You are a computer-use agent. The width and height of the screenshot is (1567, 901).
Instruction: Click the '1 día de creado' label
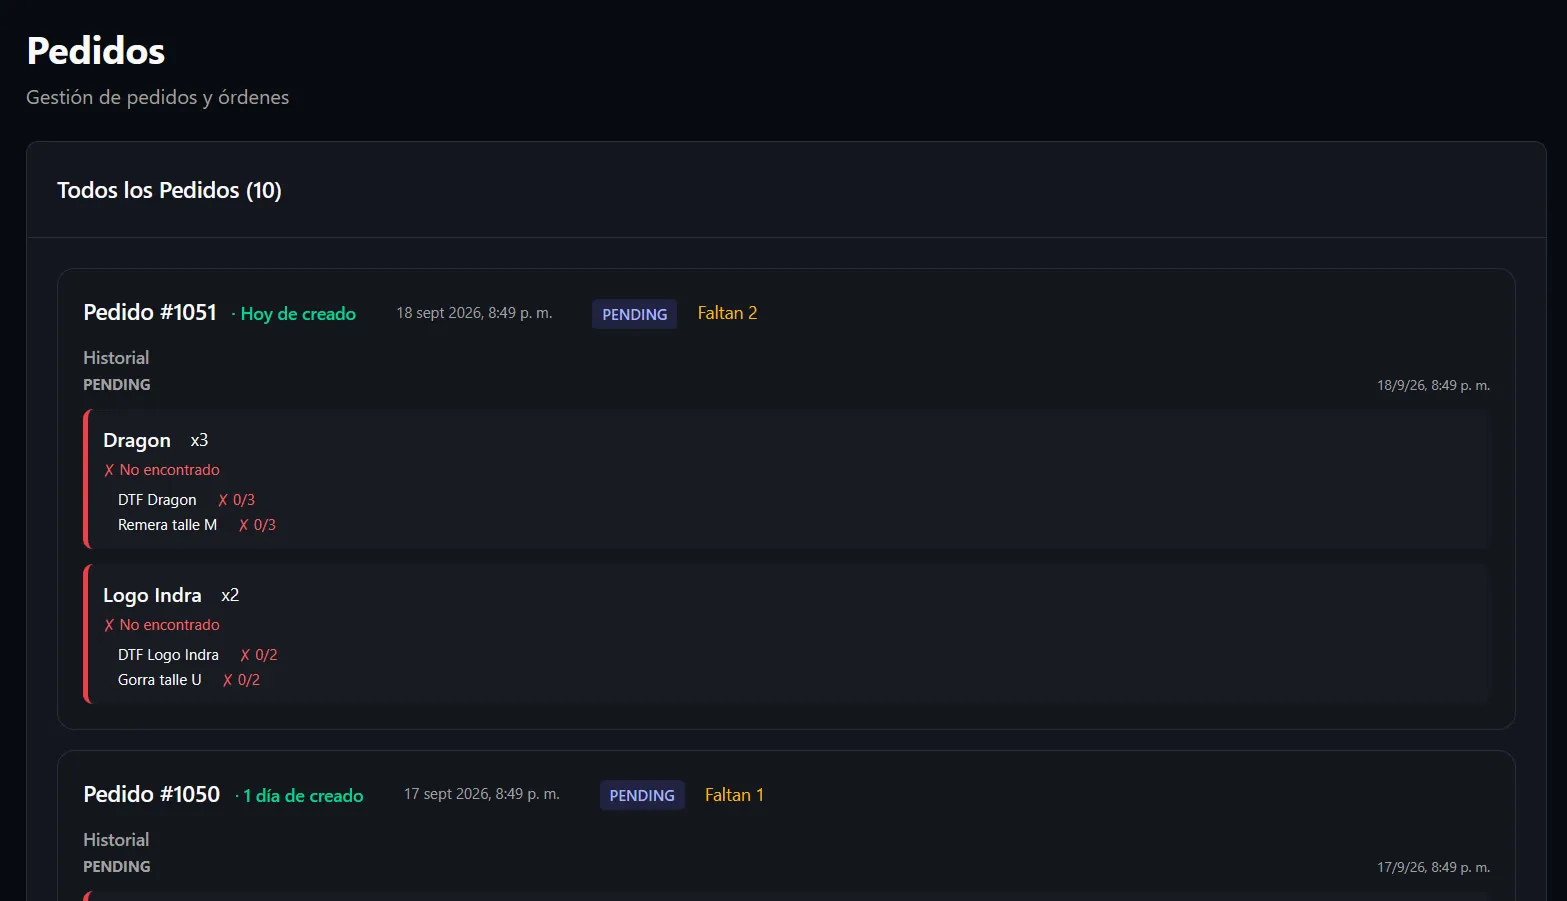(303, 796)
